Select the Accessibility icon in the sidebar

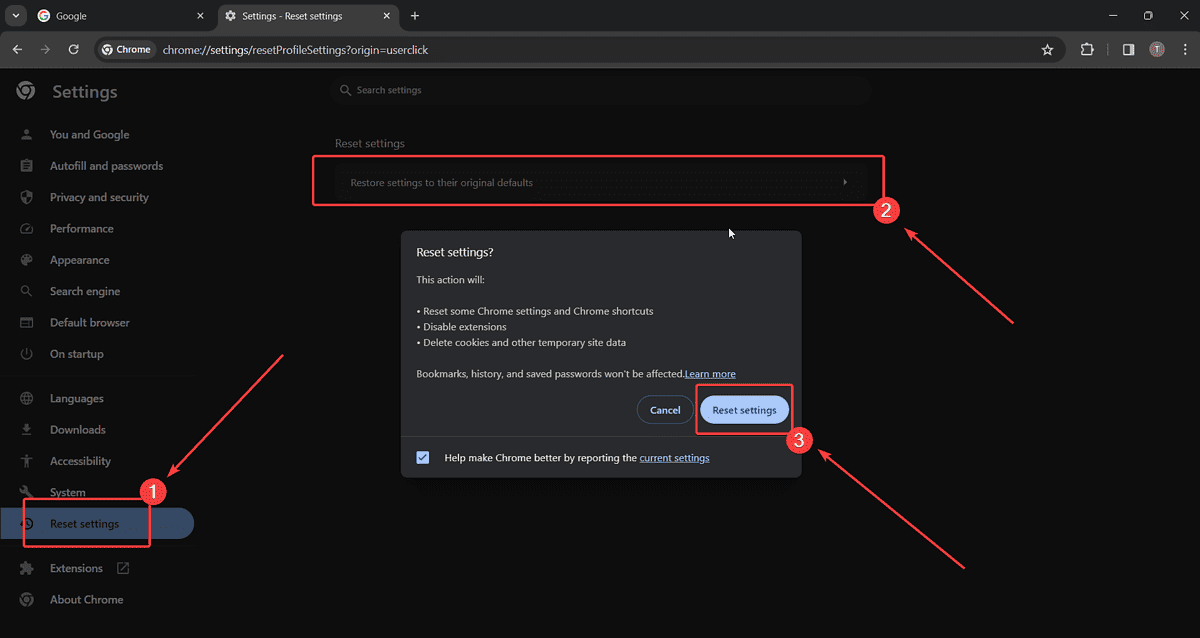[25, 461]
